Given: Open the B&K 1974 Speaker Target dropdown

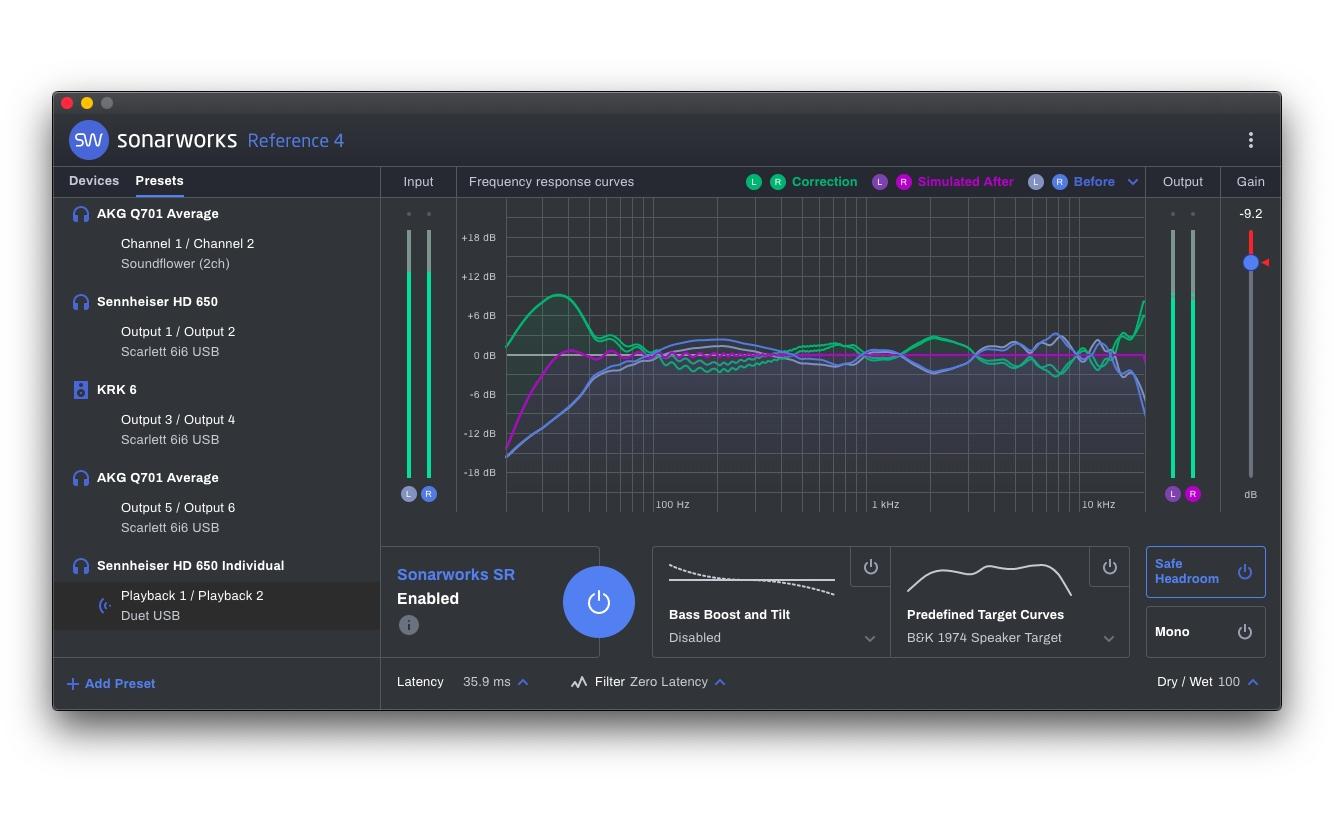Looking at the screenshot, I should [1010, 638].
